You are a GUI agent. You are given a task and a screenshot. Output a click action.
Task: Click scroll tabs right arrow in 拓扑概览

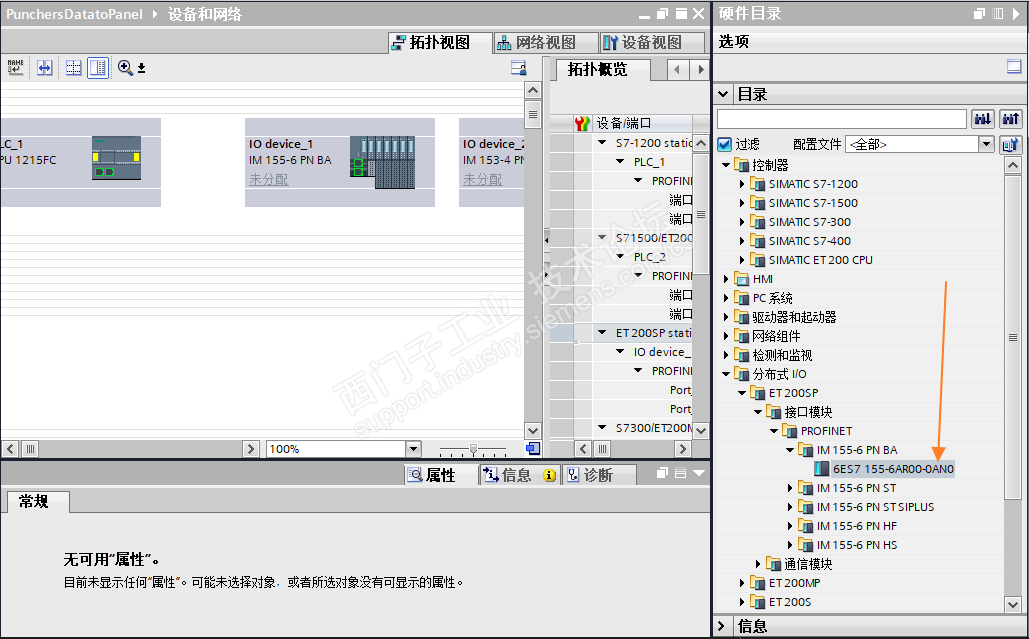[700, 69]
